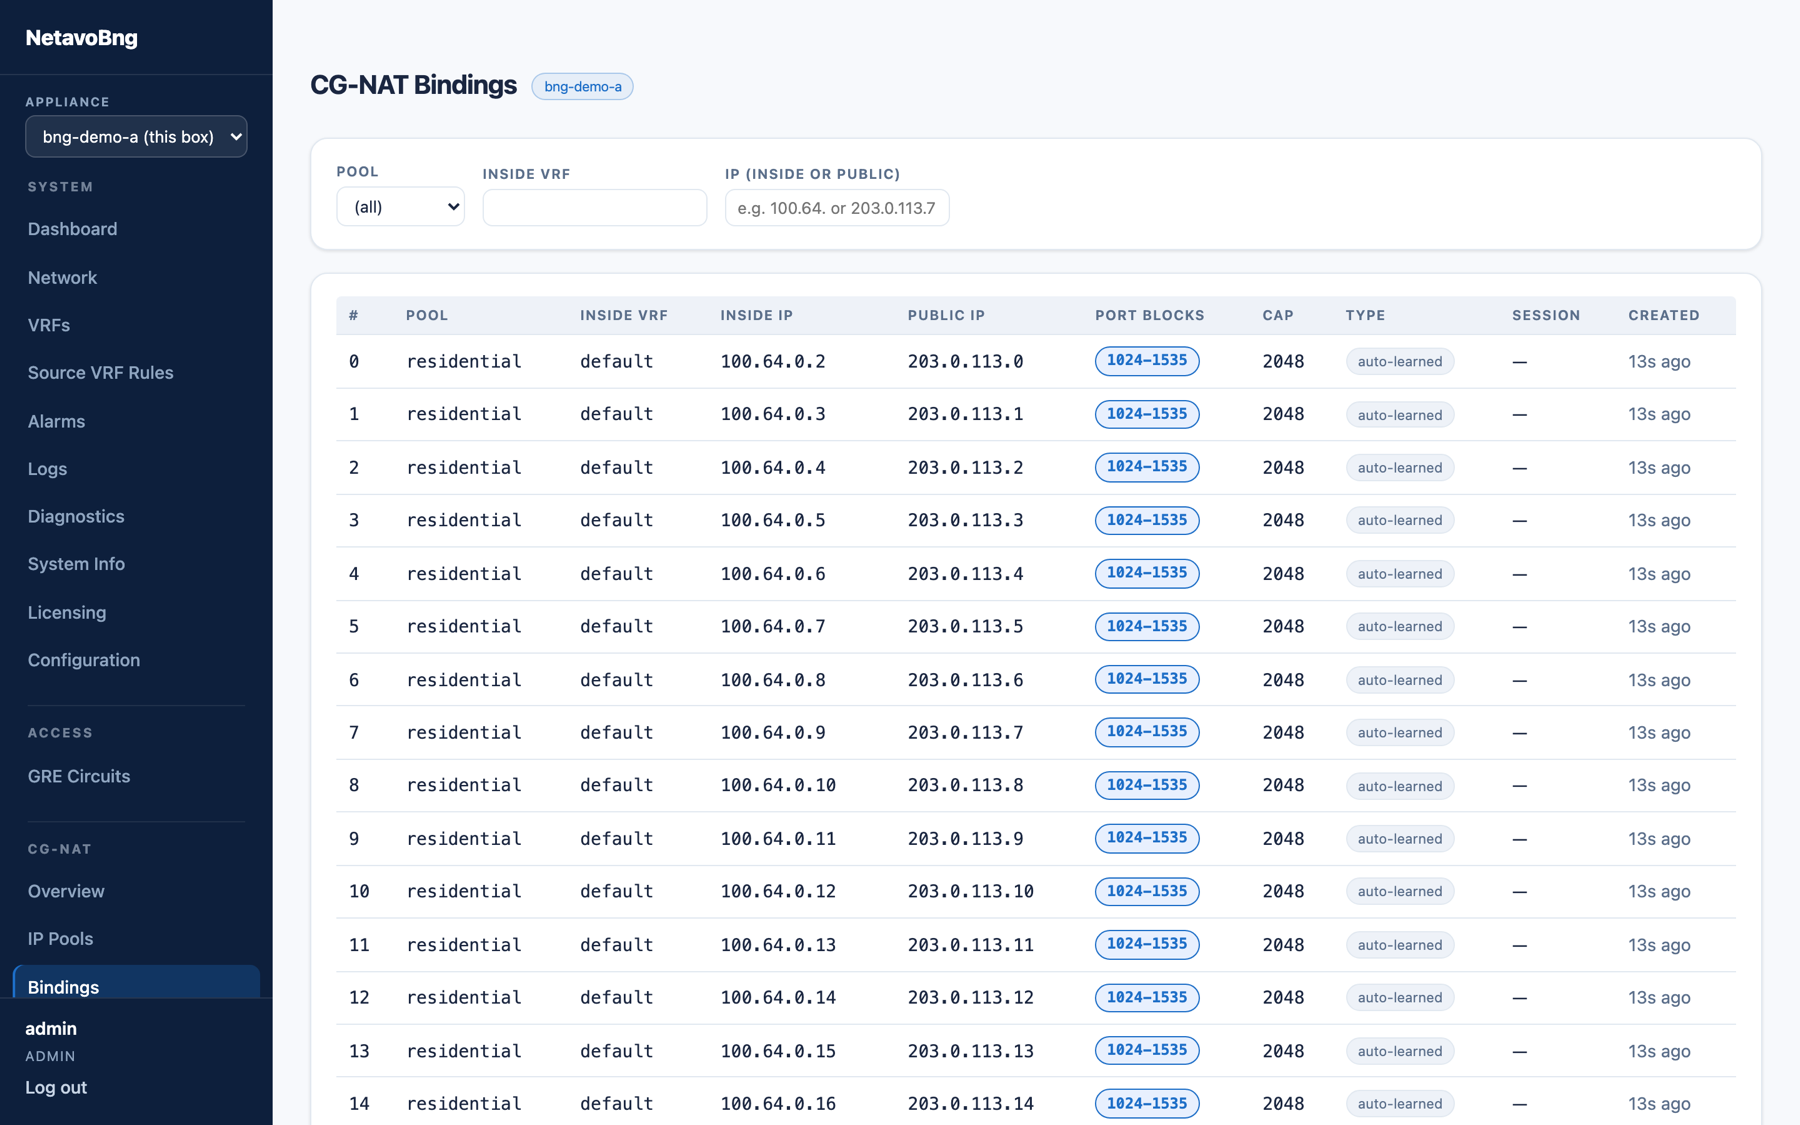Image resolution: width=1800 pixels, height=1125 pixels.
Task: Click Created column header
Action: [x=1663, y=315]
